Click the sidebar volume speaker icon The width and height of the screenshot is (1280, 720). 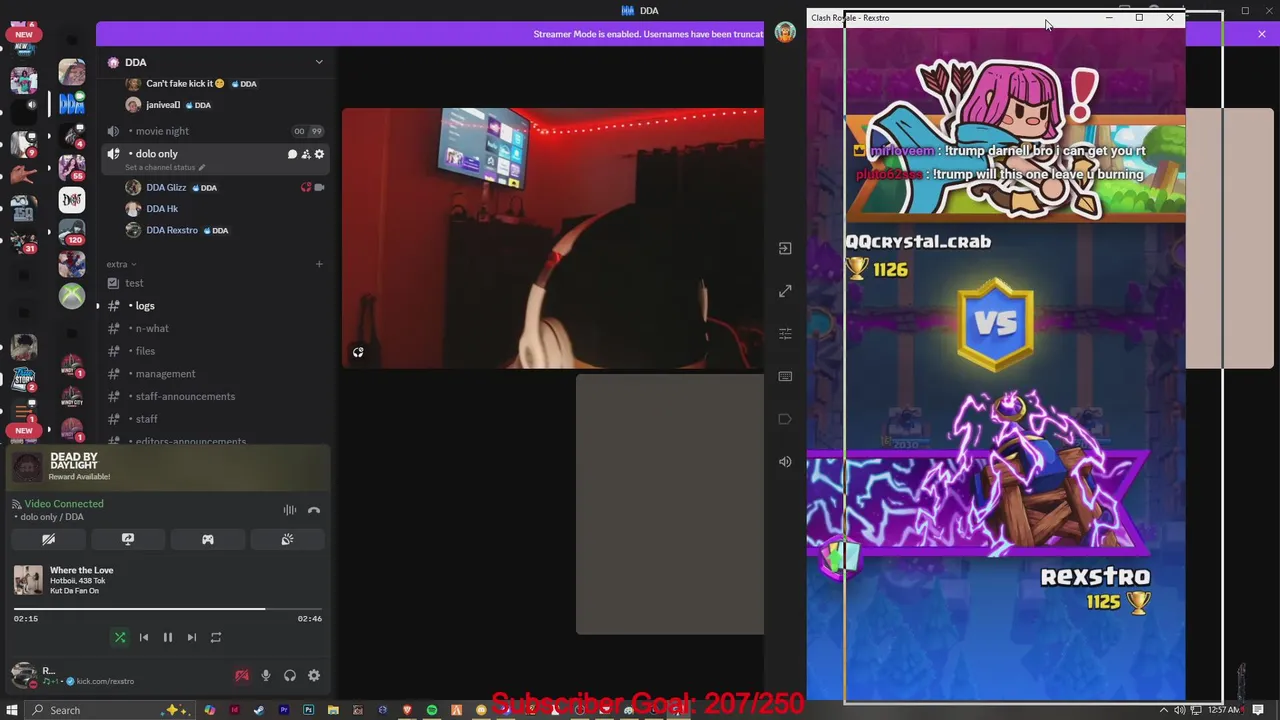tap(785, 461)
